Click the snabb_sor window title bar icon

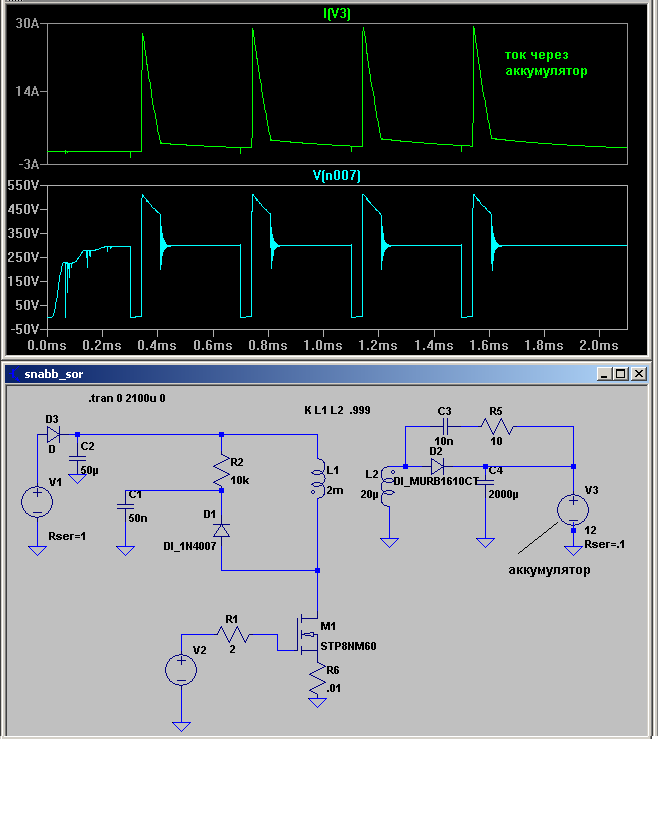click(x=15, y=374)
